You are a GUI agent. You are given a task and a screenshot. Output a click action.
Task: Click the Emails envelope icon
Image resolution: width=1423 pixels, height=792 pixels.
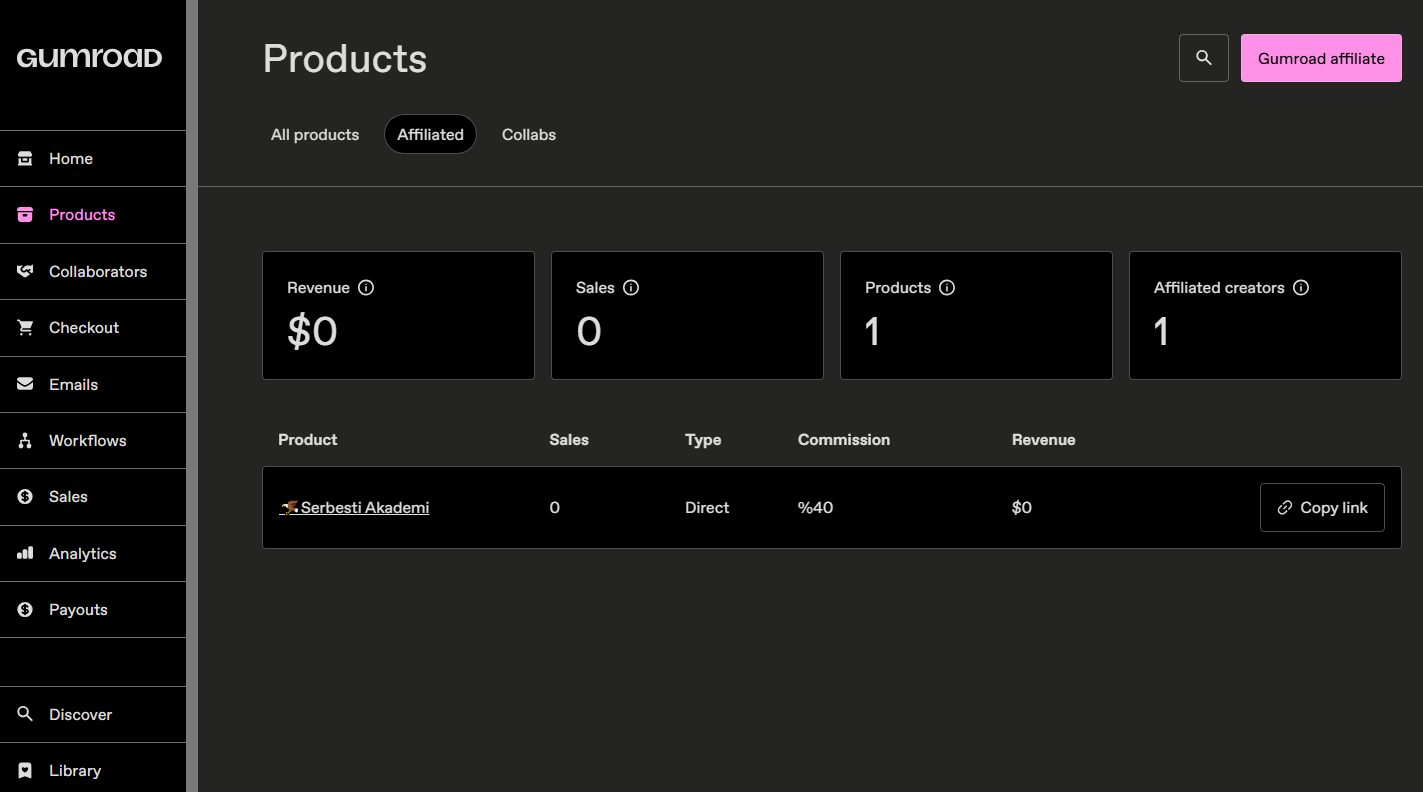(x=25, y=384)
